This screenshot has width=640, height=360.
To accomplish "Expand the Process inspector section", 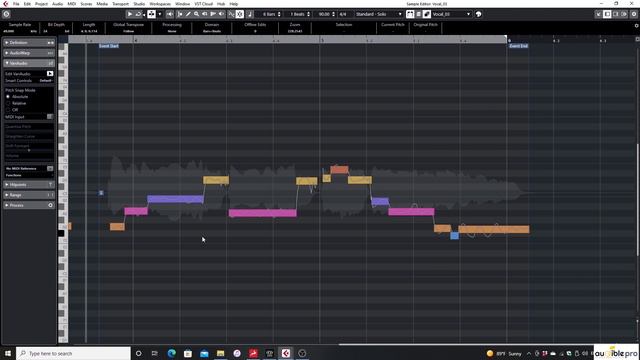I will pos(29,205).
